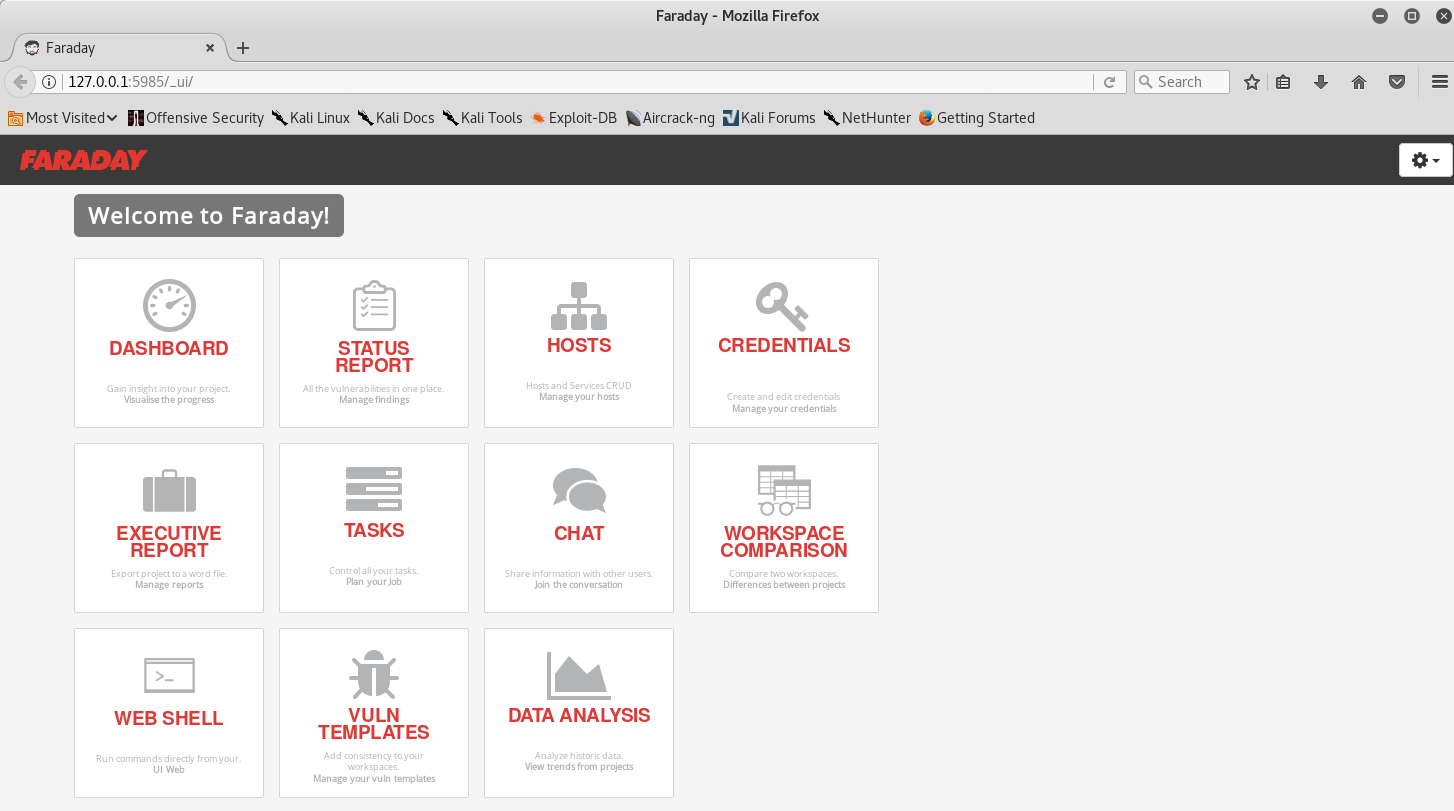Click the Welcome to Faraday! banner
Screen dimensions: 1454x811
pos(209,216)
